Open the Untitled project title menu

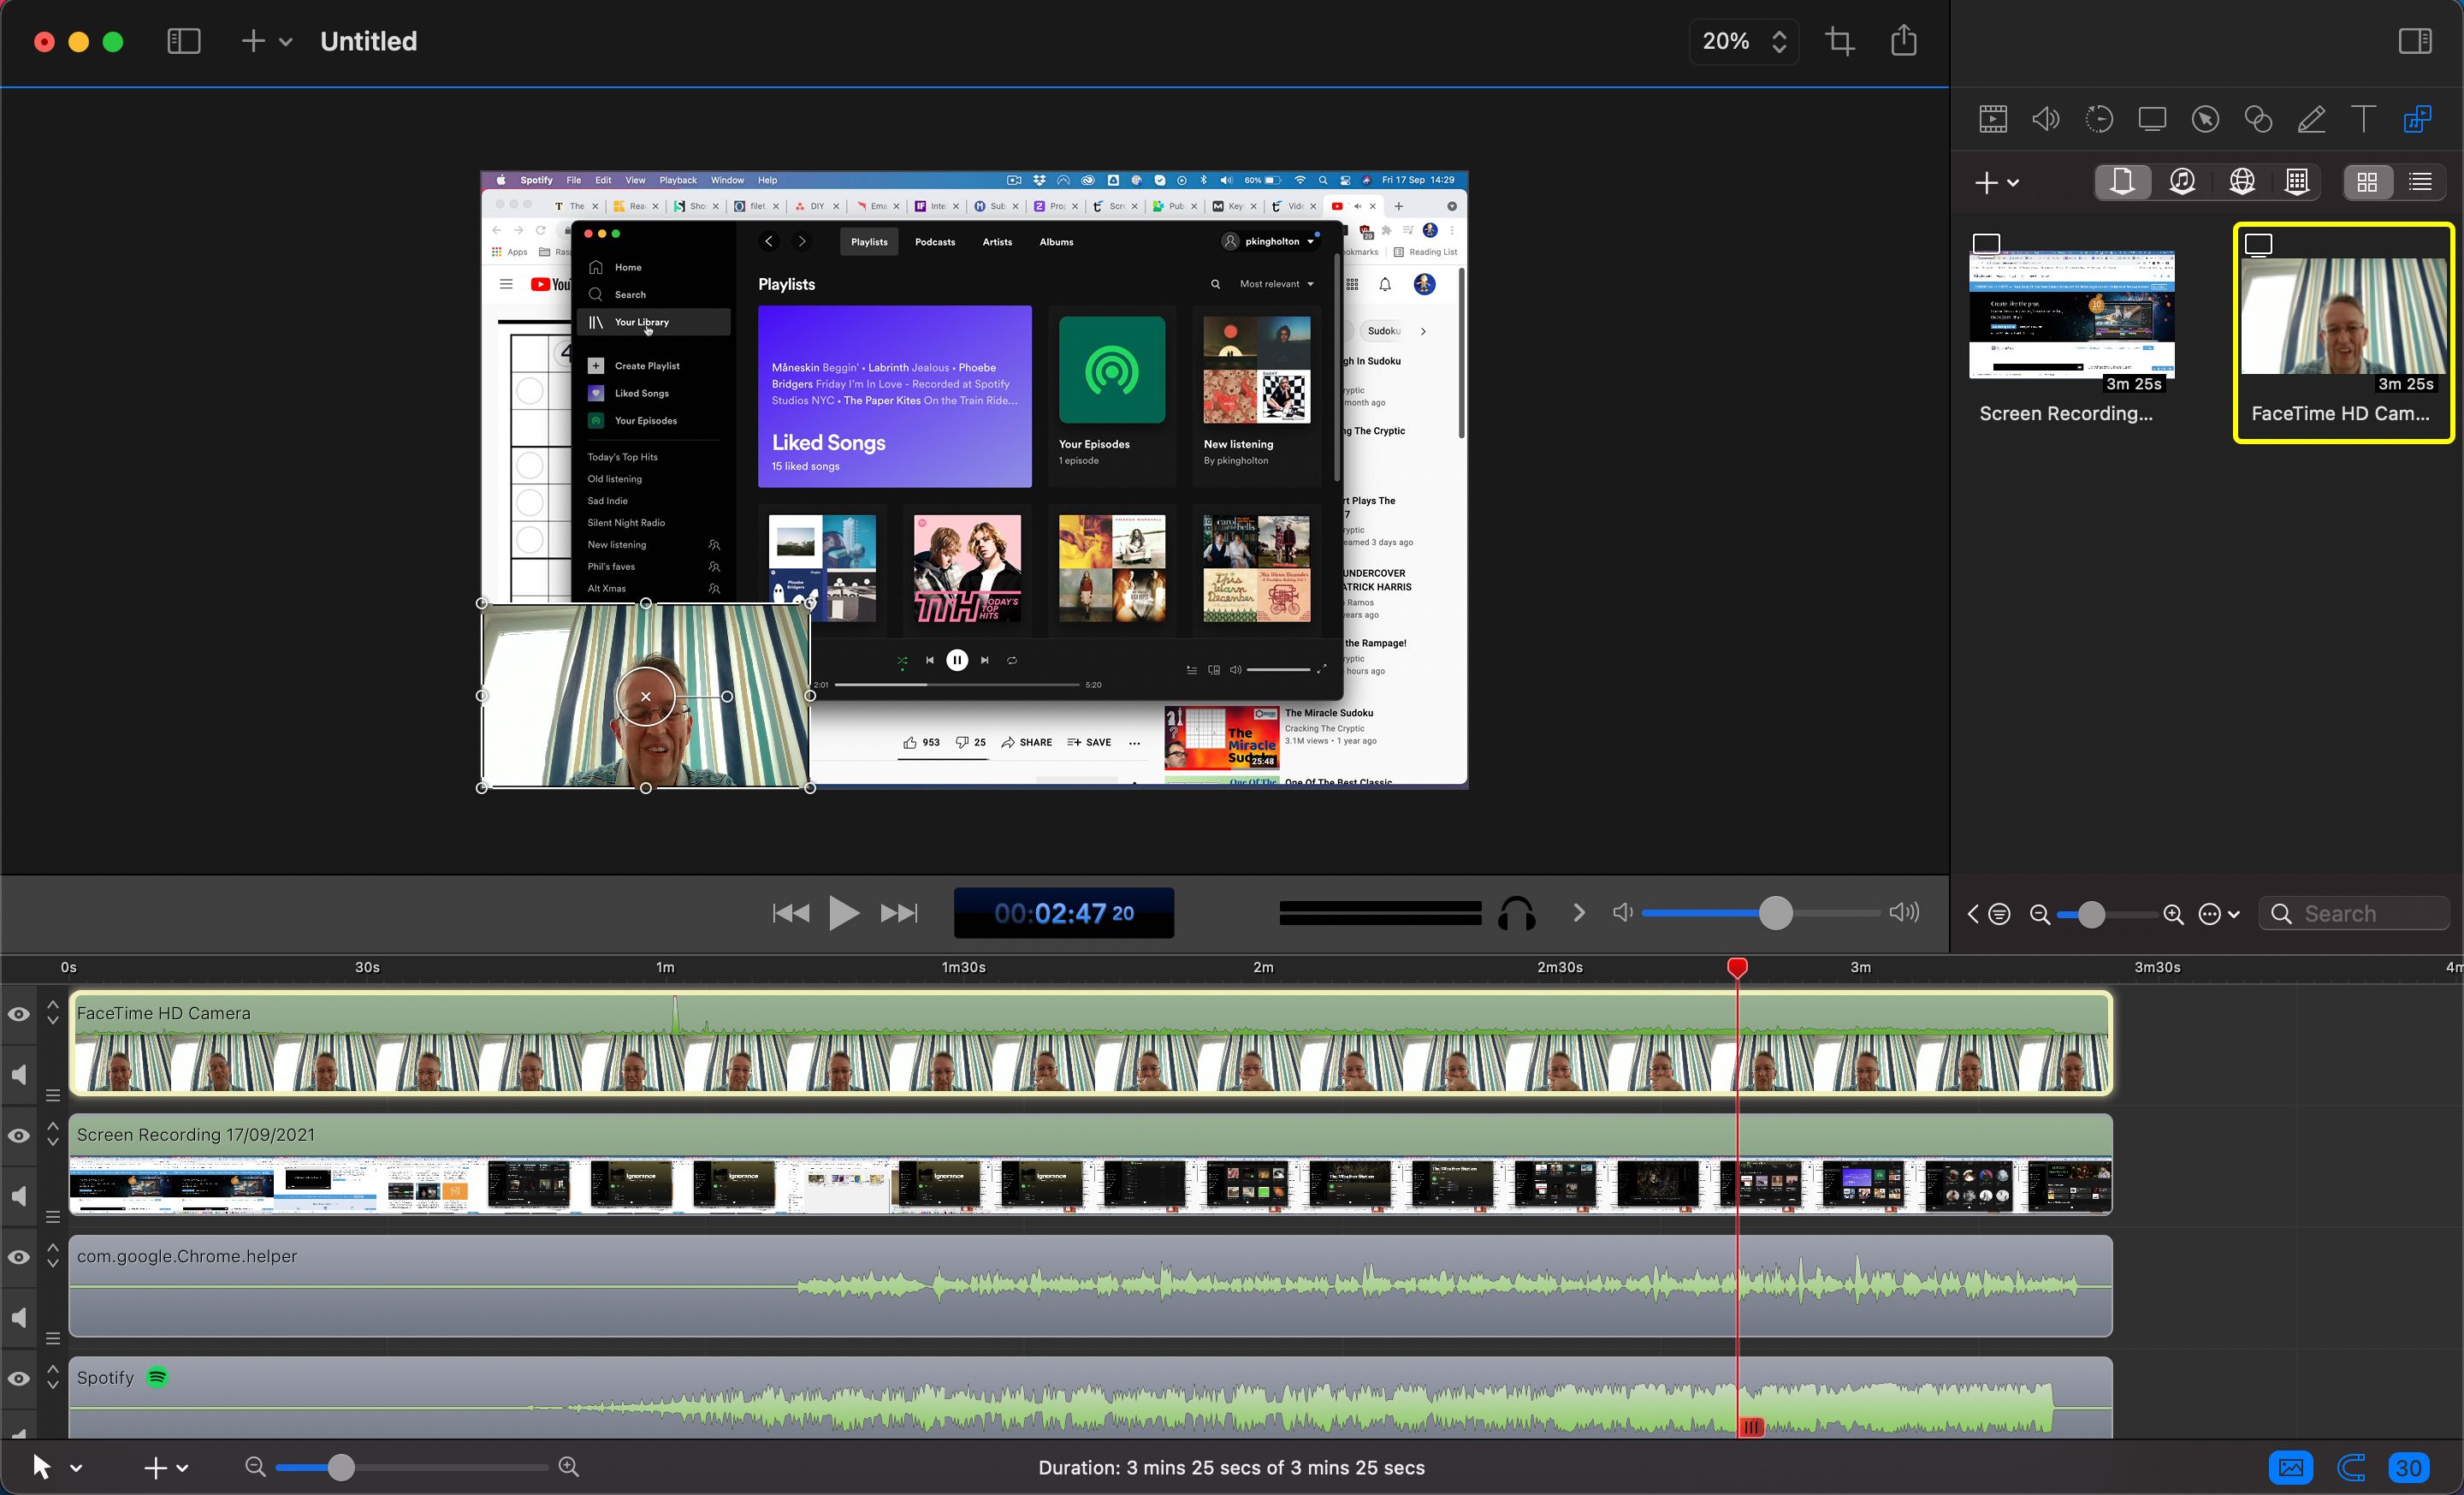pyautogui.click(x=370, y=39)
